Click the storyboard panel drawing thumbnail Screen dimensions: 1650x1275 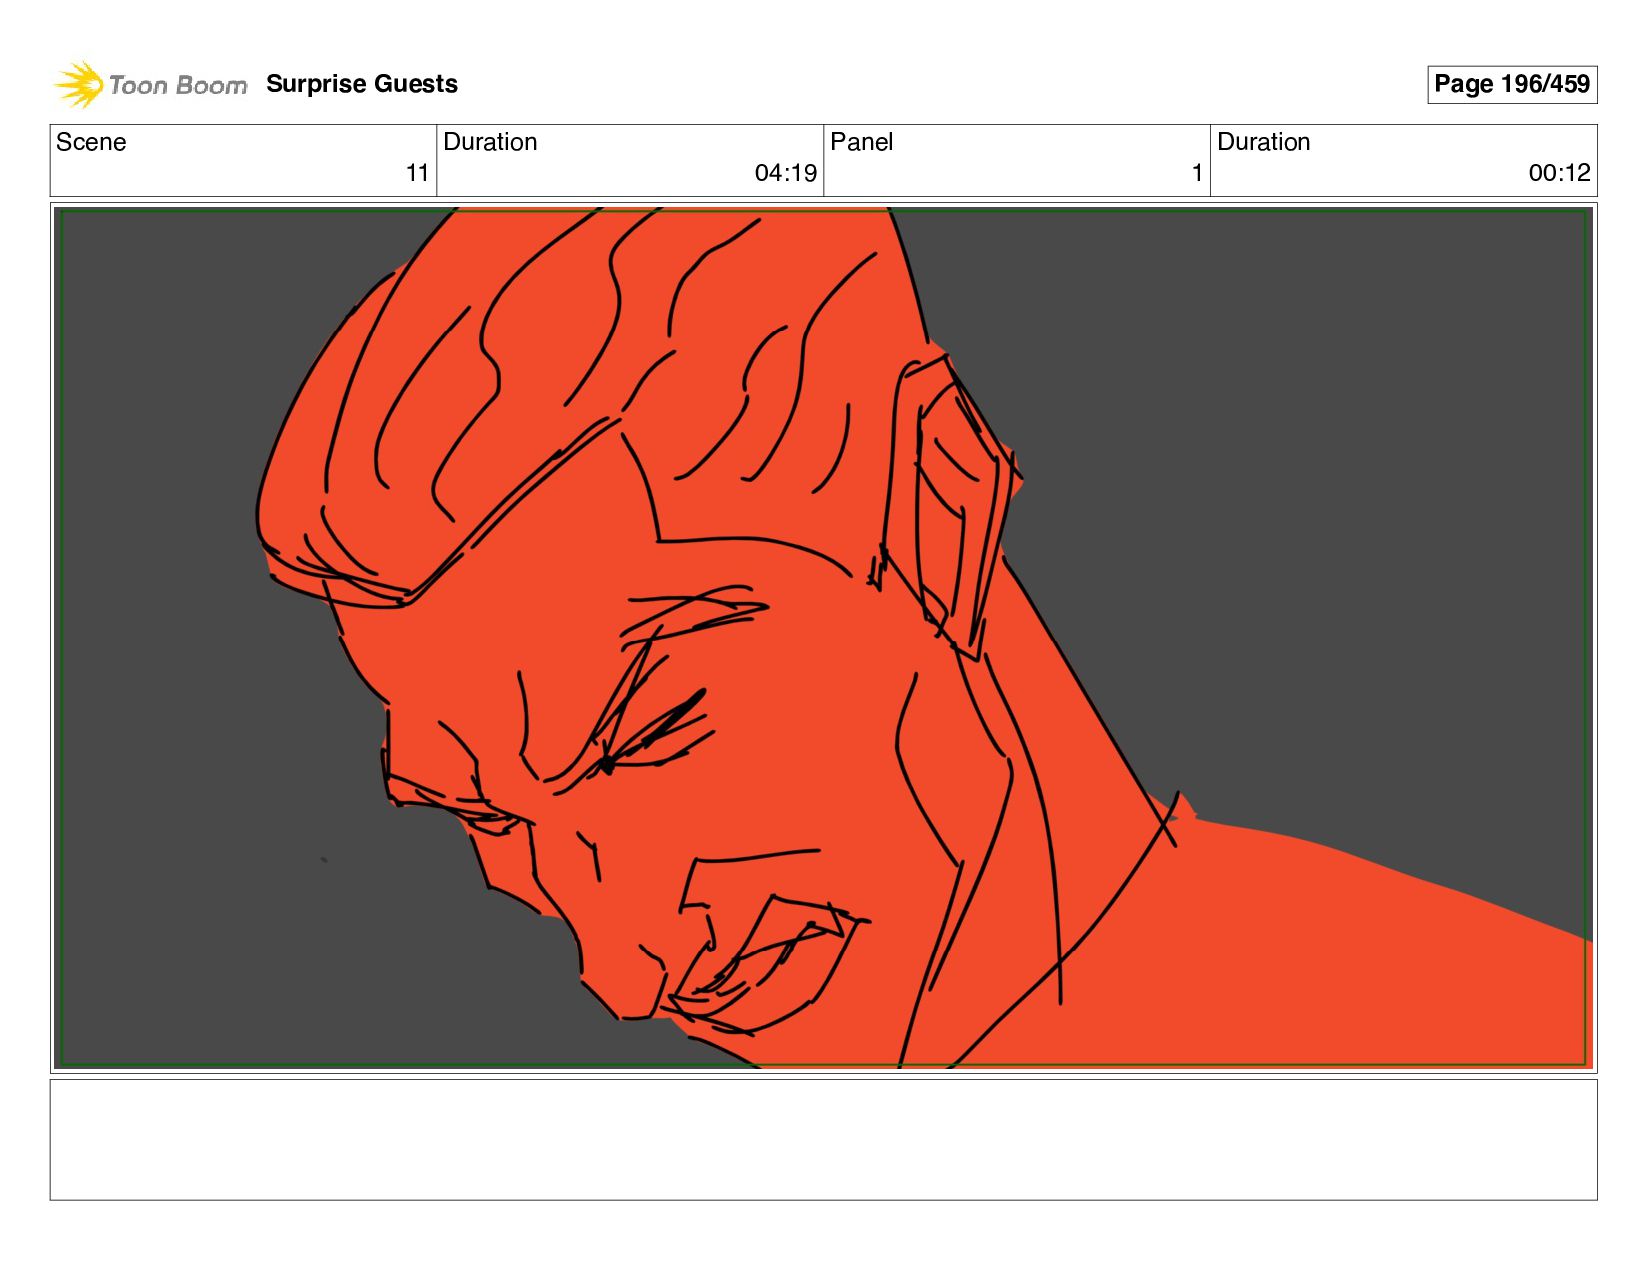point(823,638)
